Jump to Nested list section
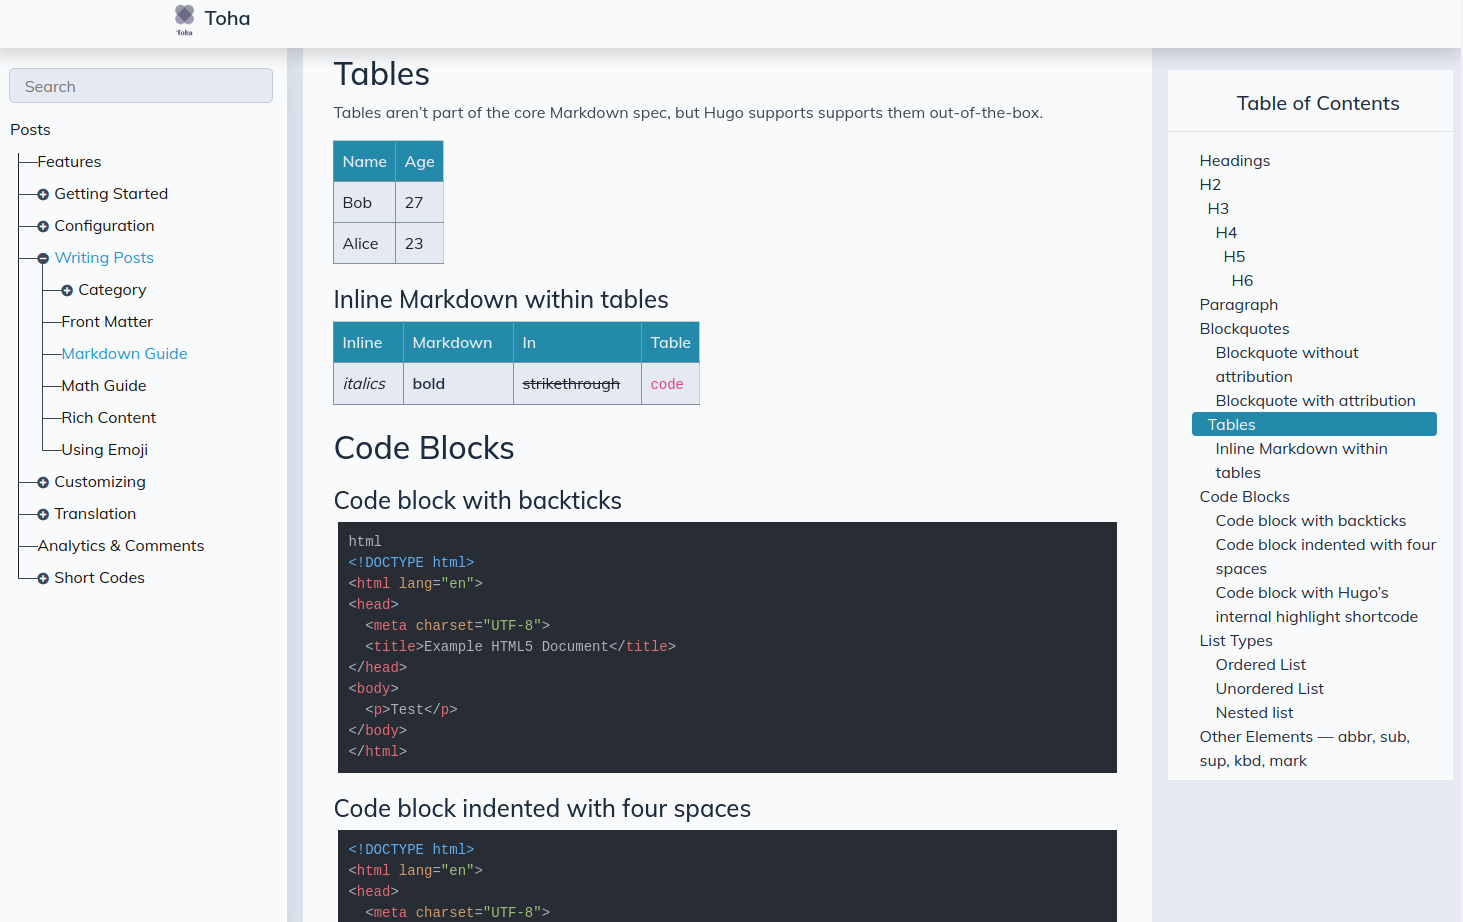 [x=1254, y=713]
